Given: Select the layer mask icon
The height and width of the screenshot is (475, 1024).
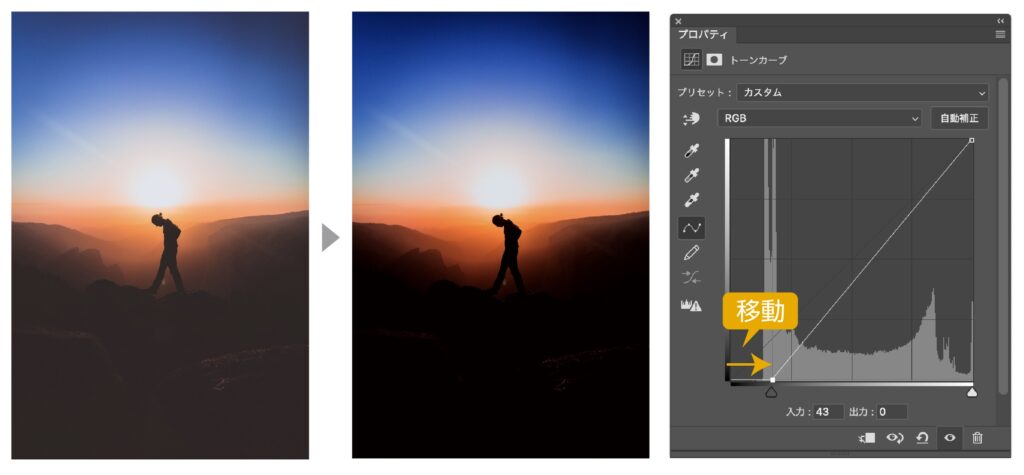Looking at the screenshot, I should [x=714, y=59].
